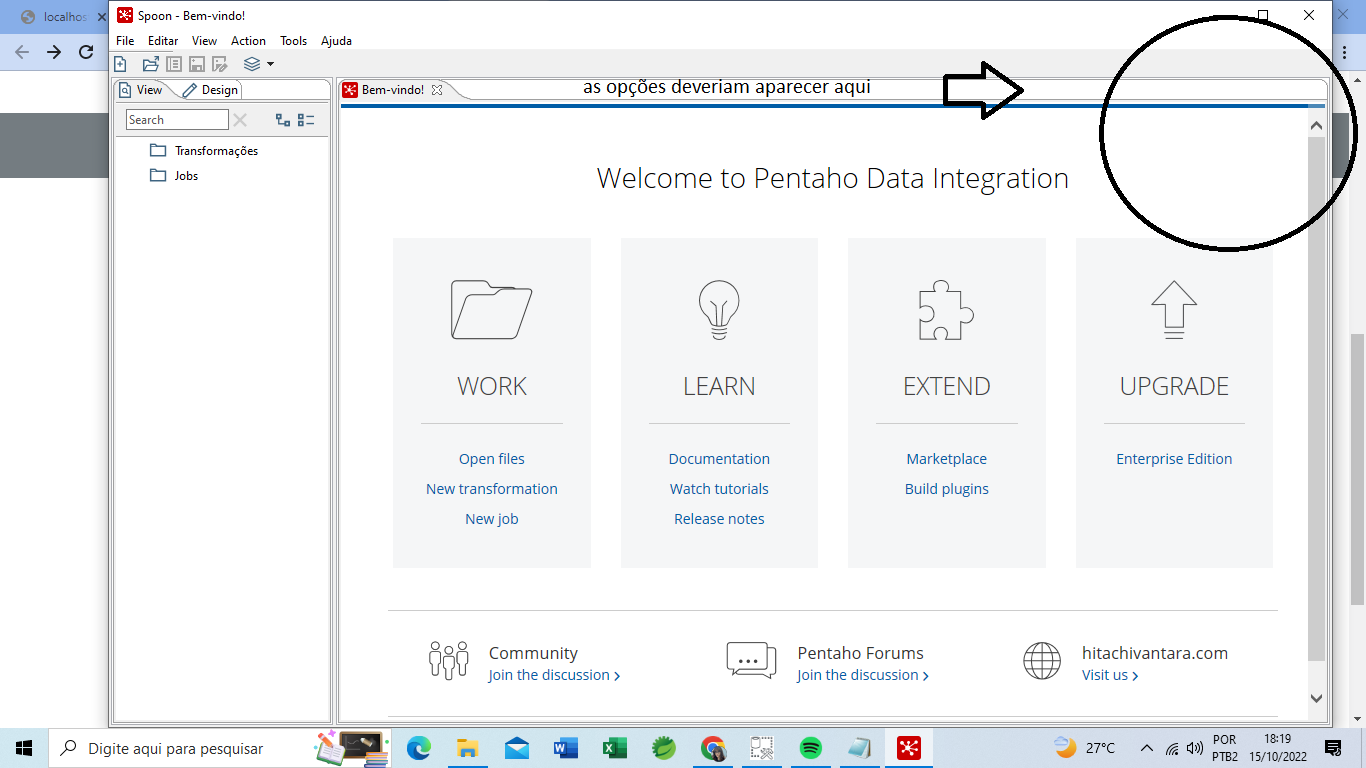
Task: Click the WORK folder icon
Action: (x=492, y=310)
